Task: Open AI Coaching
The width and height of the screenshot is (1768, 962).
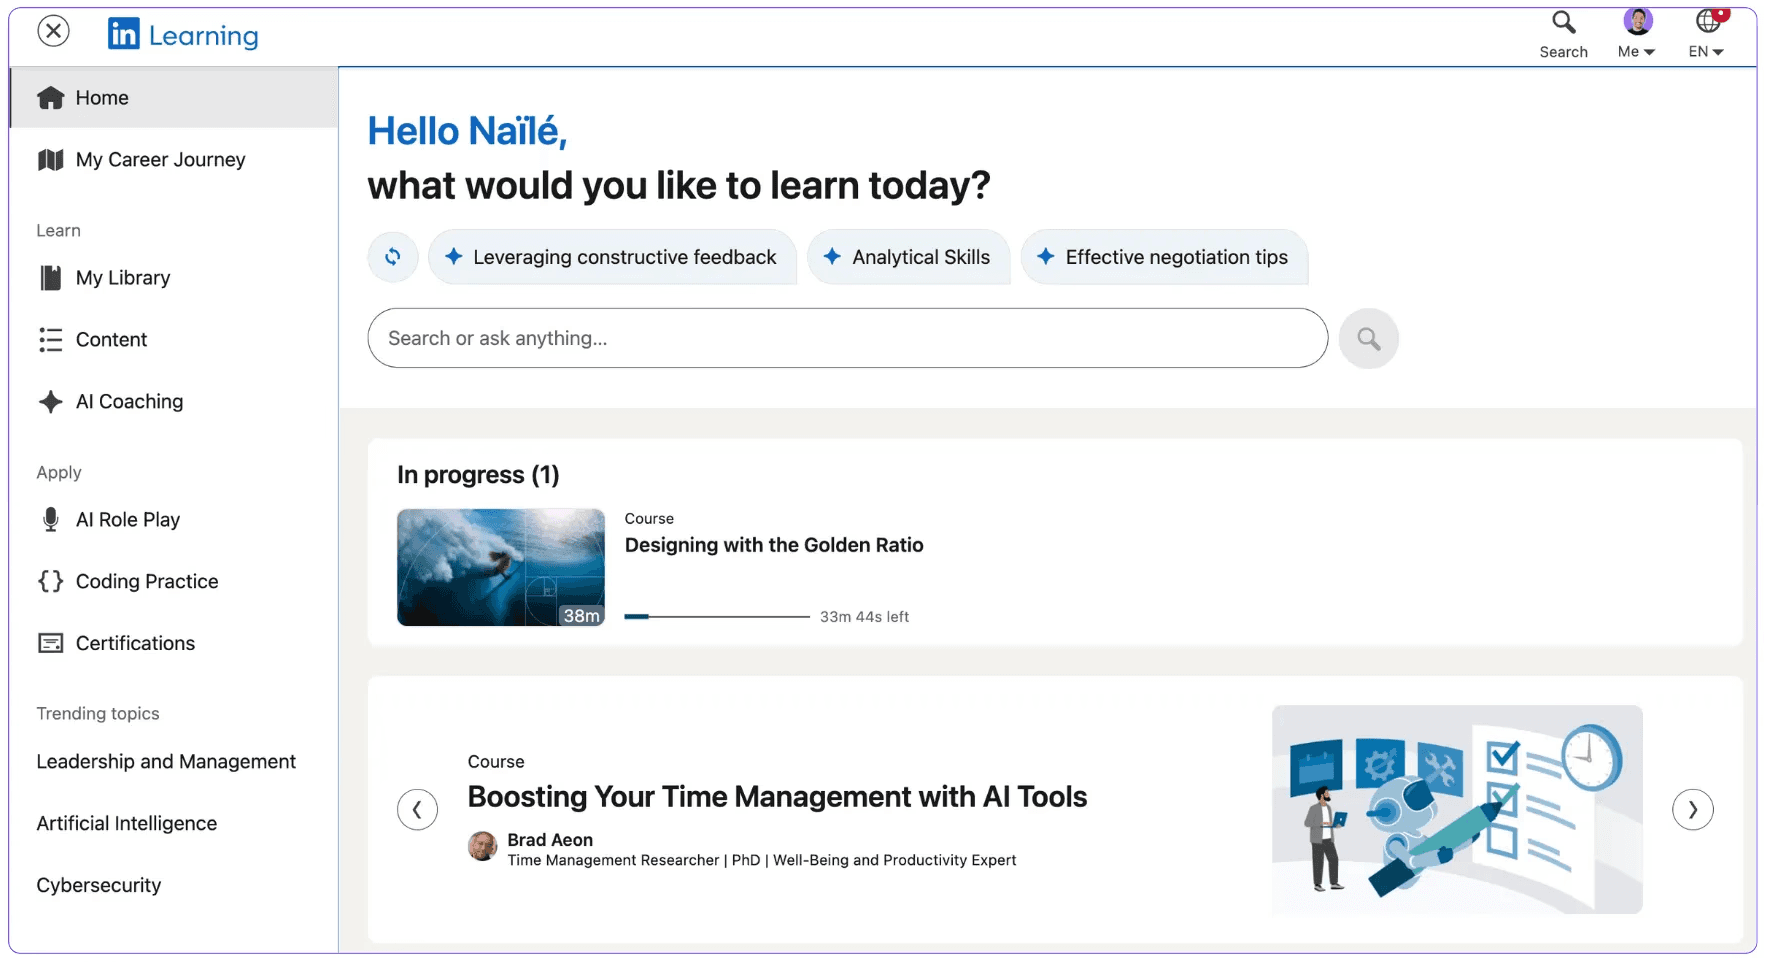Action: coord(129,402)
